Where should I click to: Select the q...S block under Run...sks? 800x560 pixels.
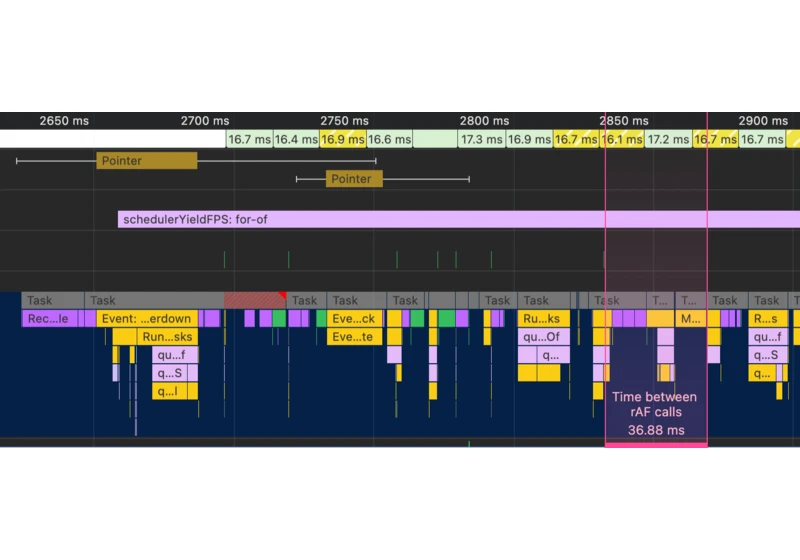coord(170,373)
